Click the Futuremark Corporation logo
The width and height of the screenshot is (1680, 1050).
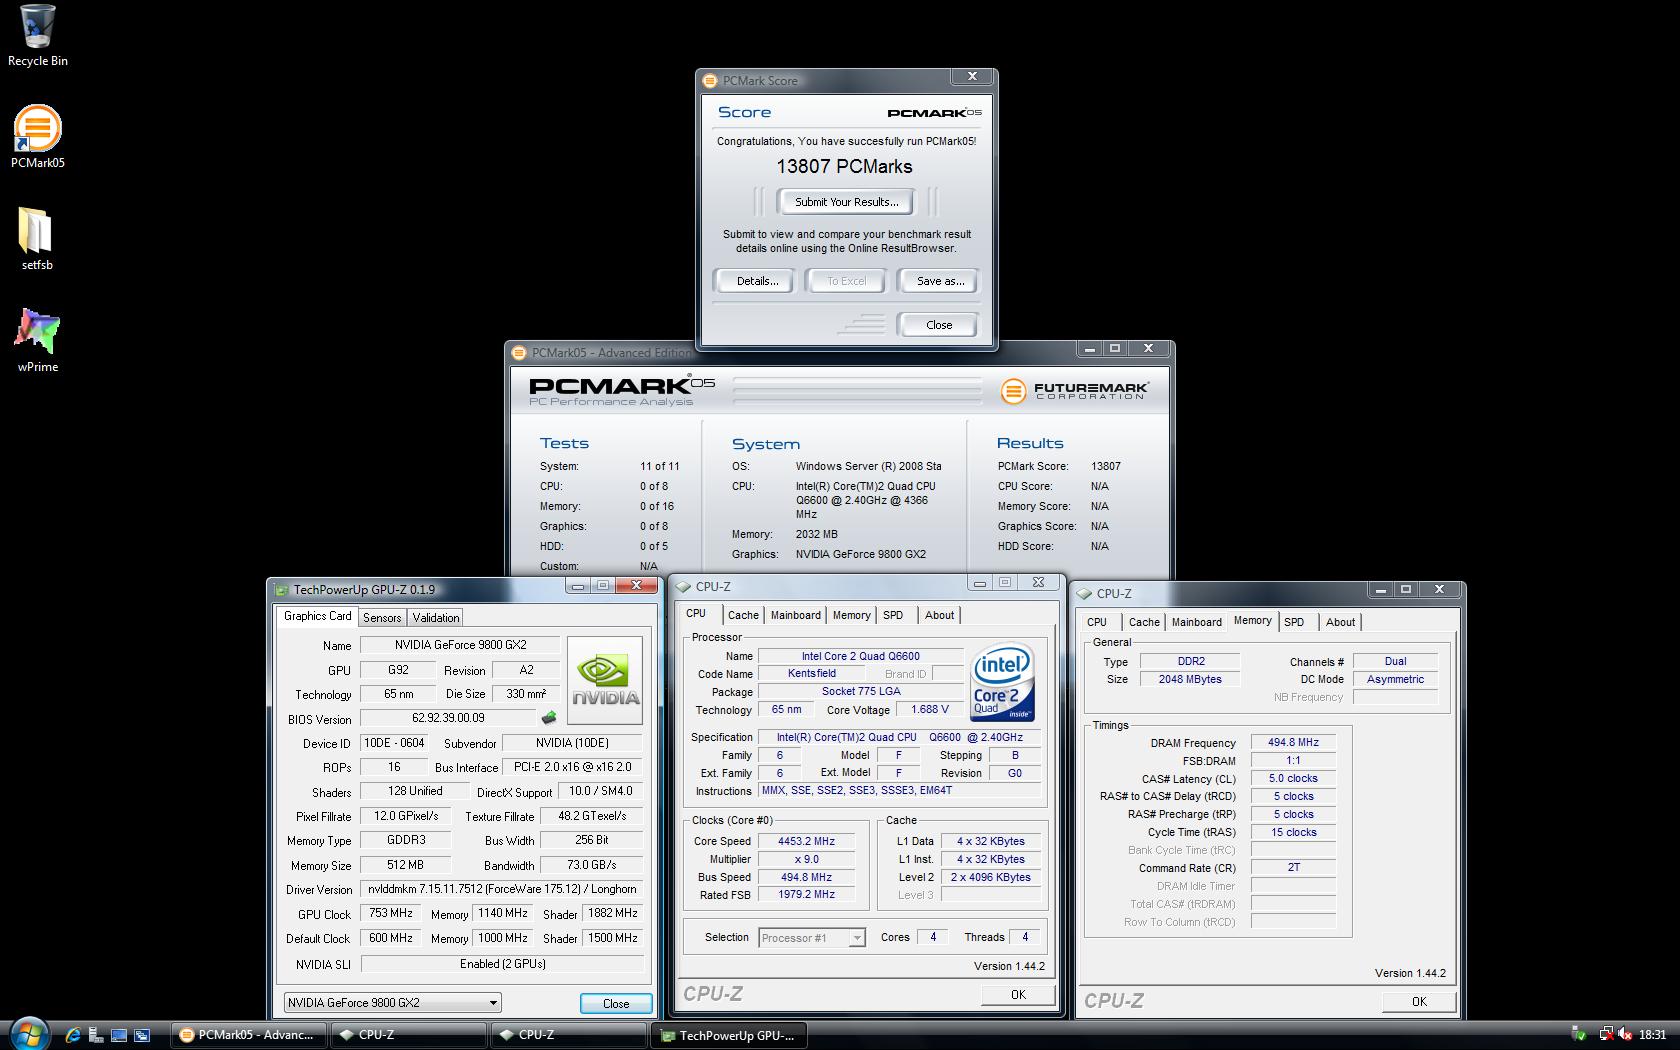[x=1074, y=390]
